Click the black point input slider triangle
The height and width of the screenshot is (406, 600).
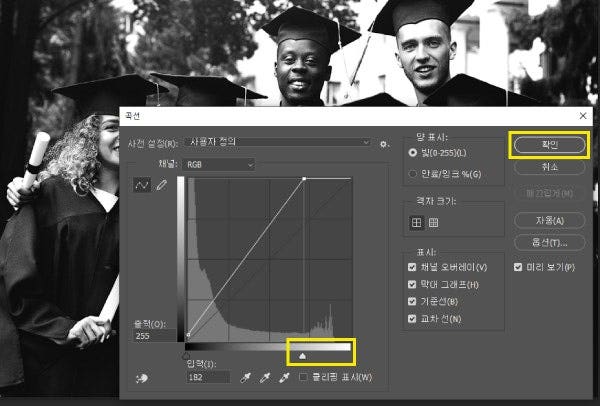(186, 356)
